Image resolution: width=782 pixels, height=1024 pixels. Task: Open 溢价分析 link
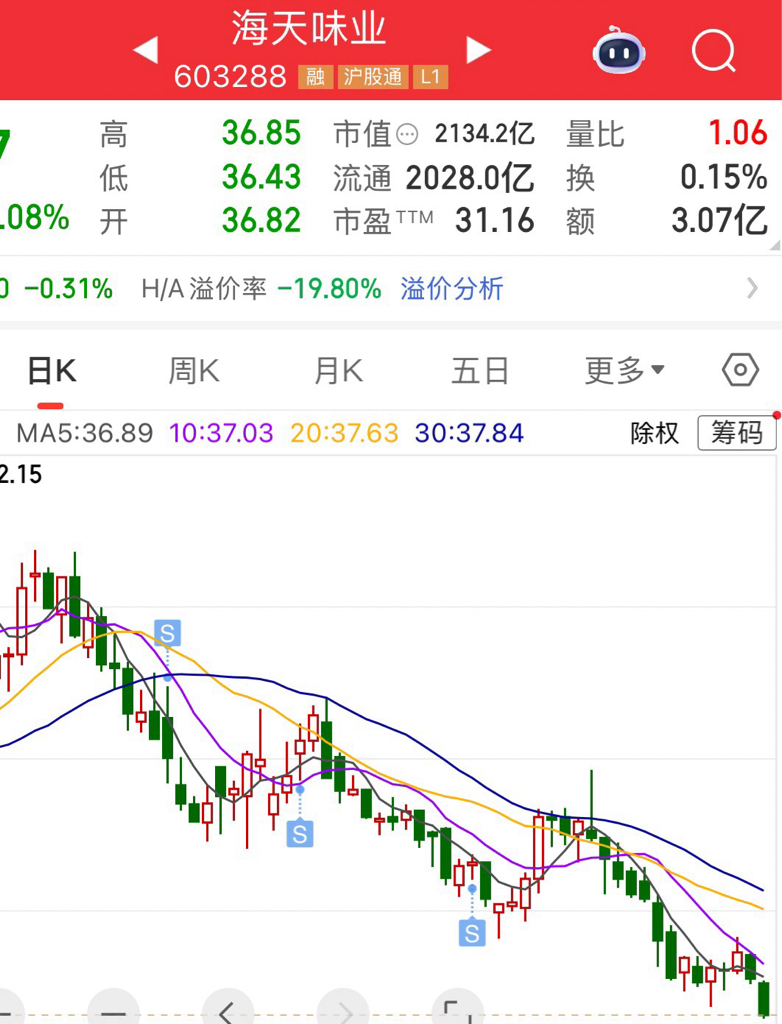pos(452,289)
